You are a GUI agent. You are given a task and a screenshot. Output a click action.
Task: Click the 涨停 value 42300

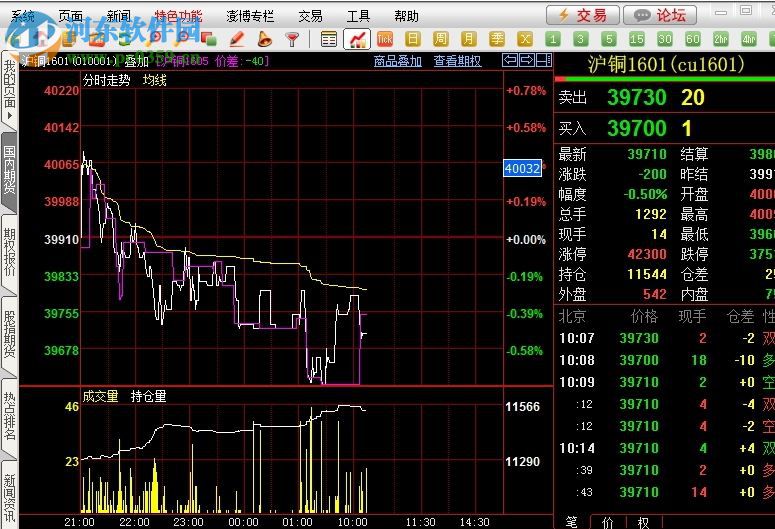point(647,254)
